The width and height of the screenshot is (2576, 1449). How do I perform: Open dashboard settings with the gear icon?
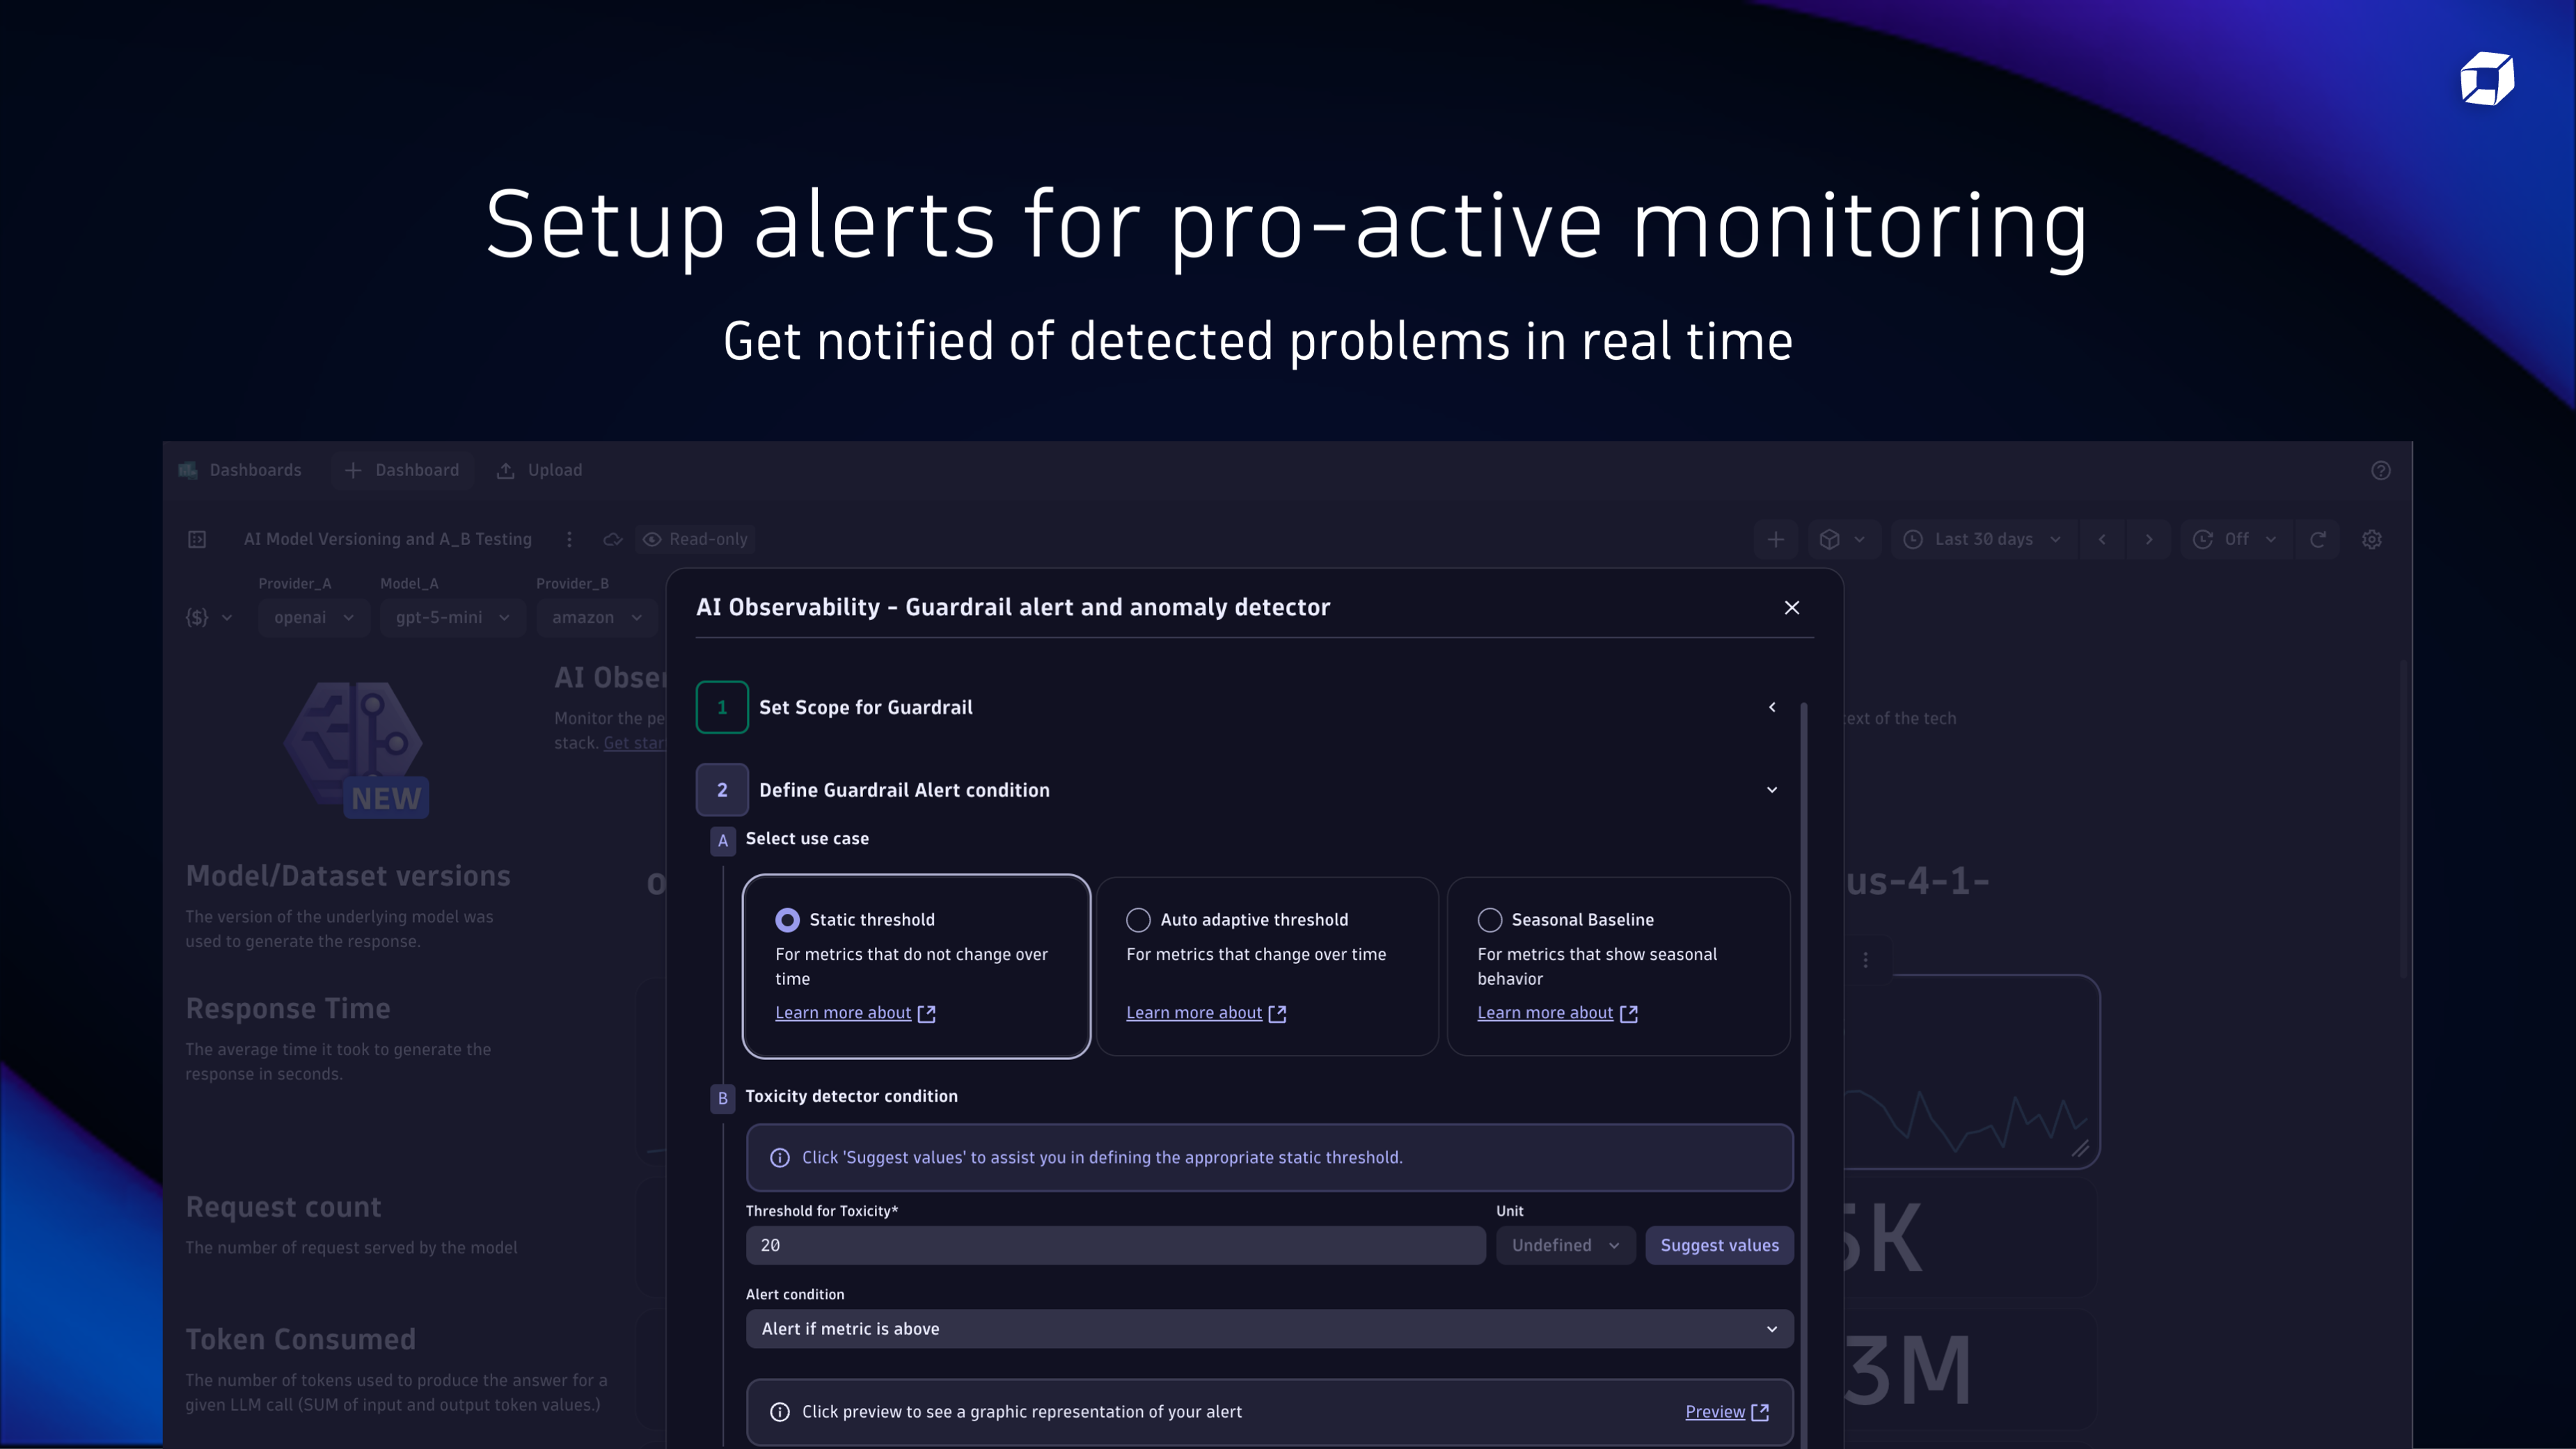pos(2372,539)
